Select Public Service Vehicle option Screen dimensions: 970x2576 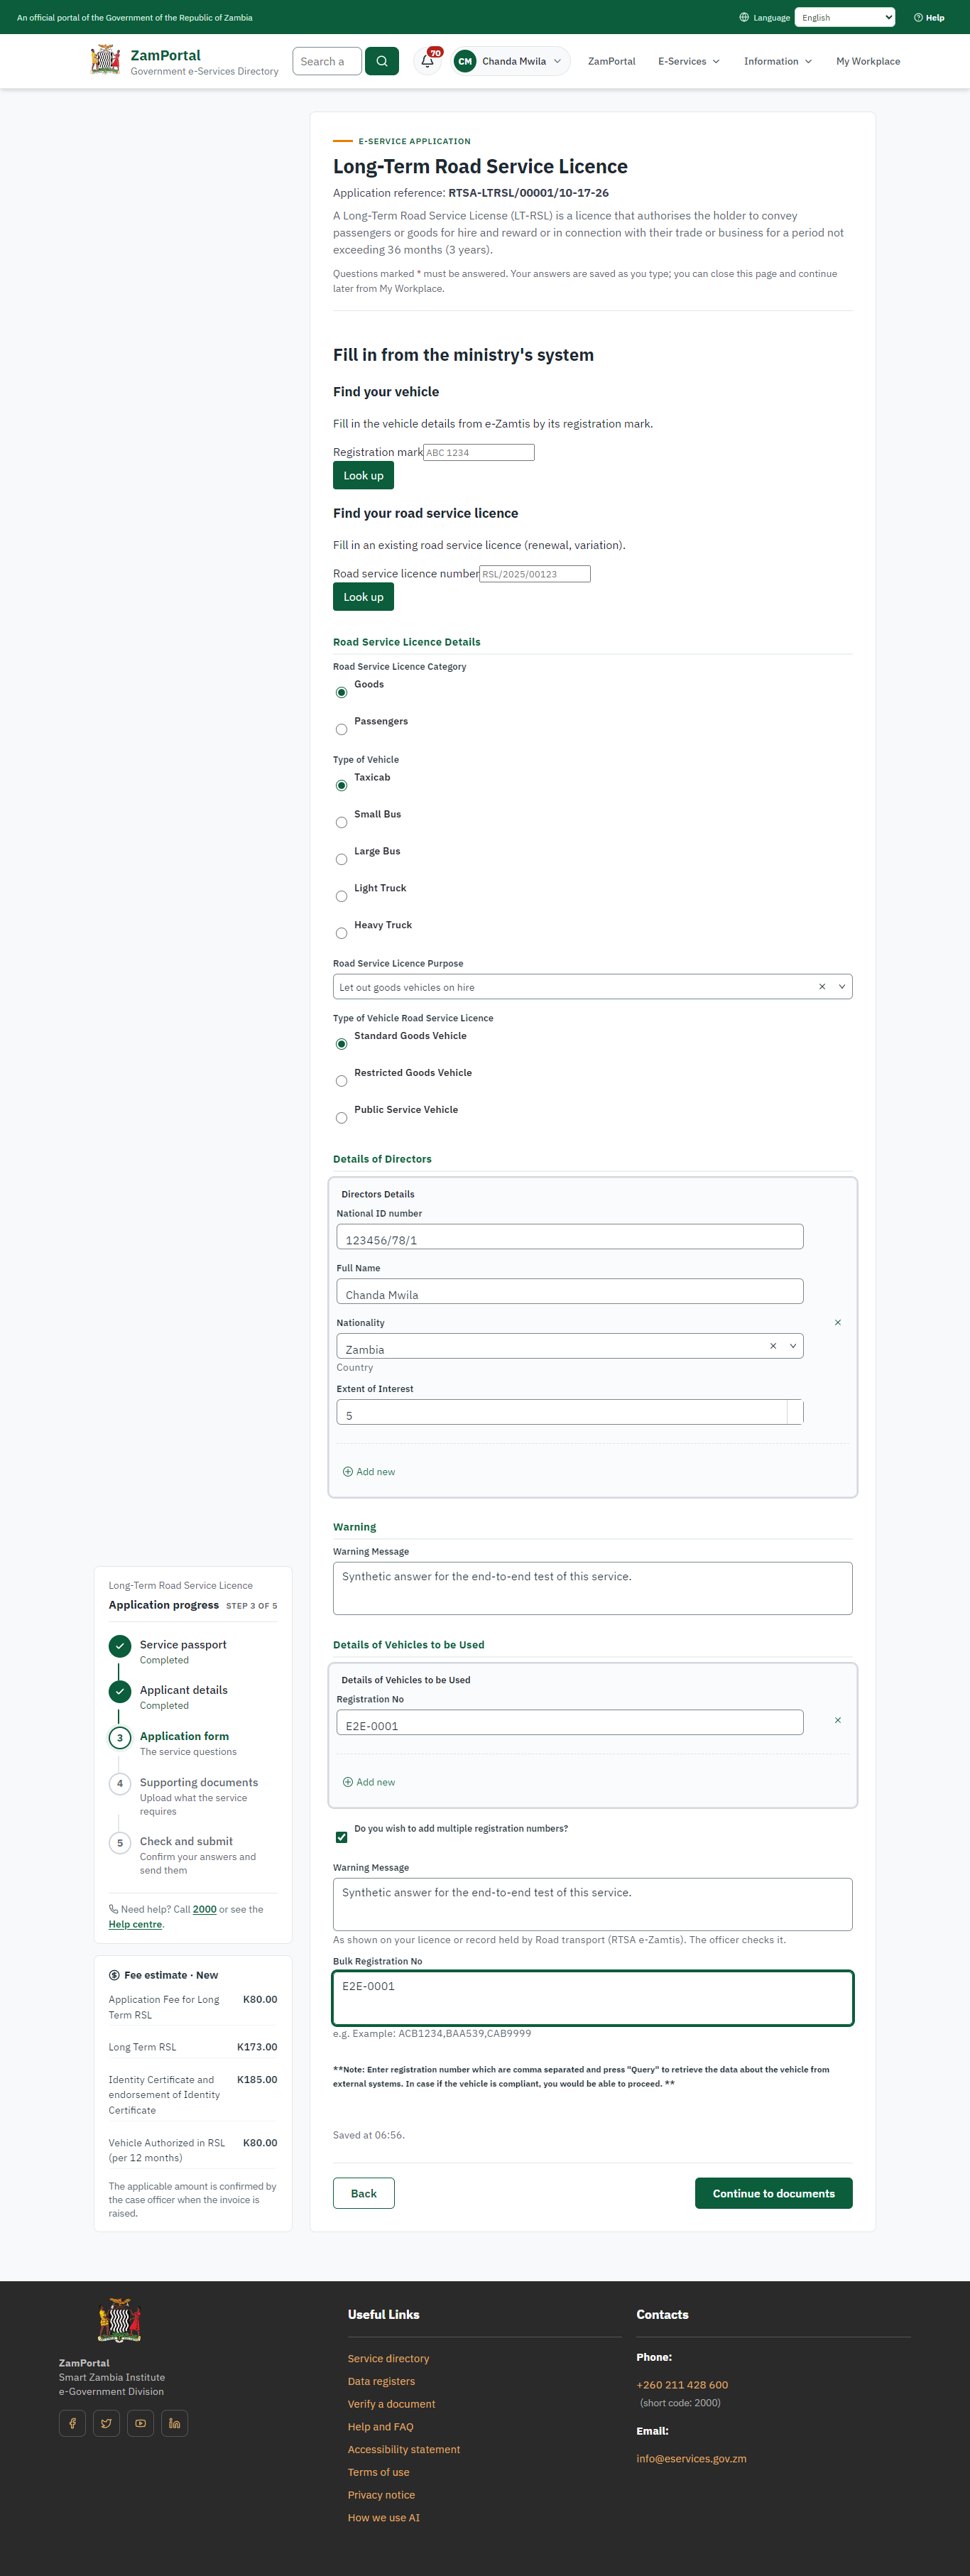tap(341, 1118)
